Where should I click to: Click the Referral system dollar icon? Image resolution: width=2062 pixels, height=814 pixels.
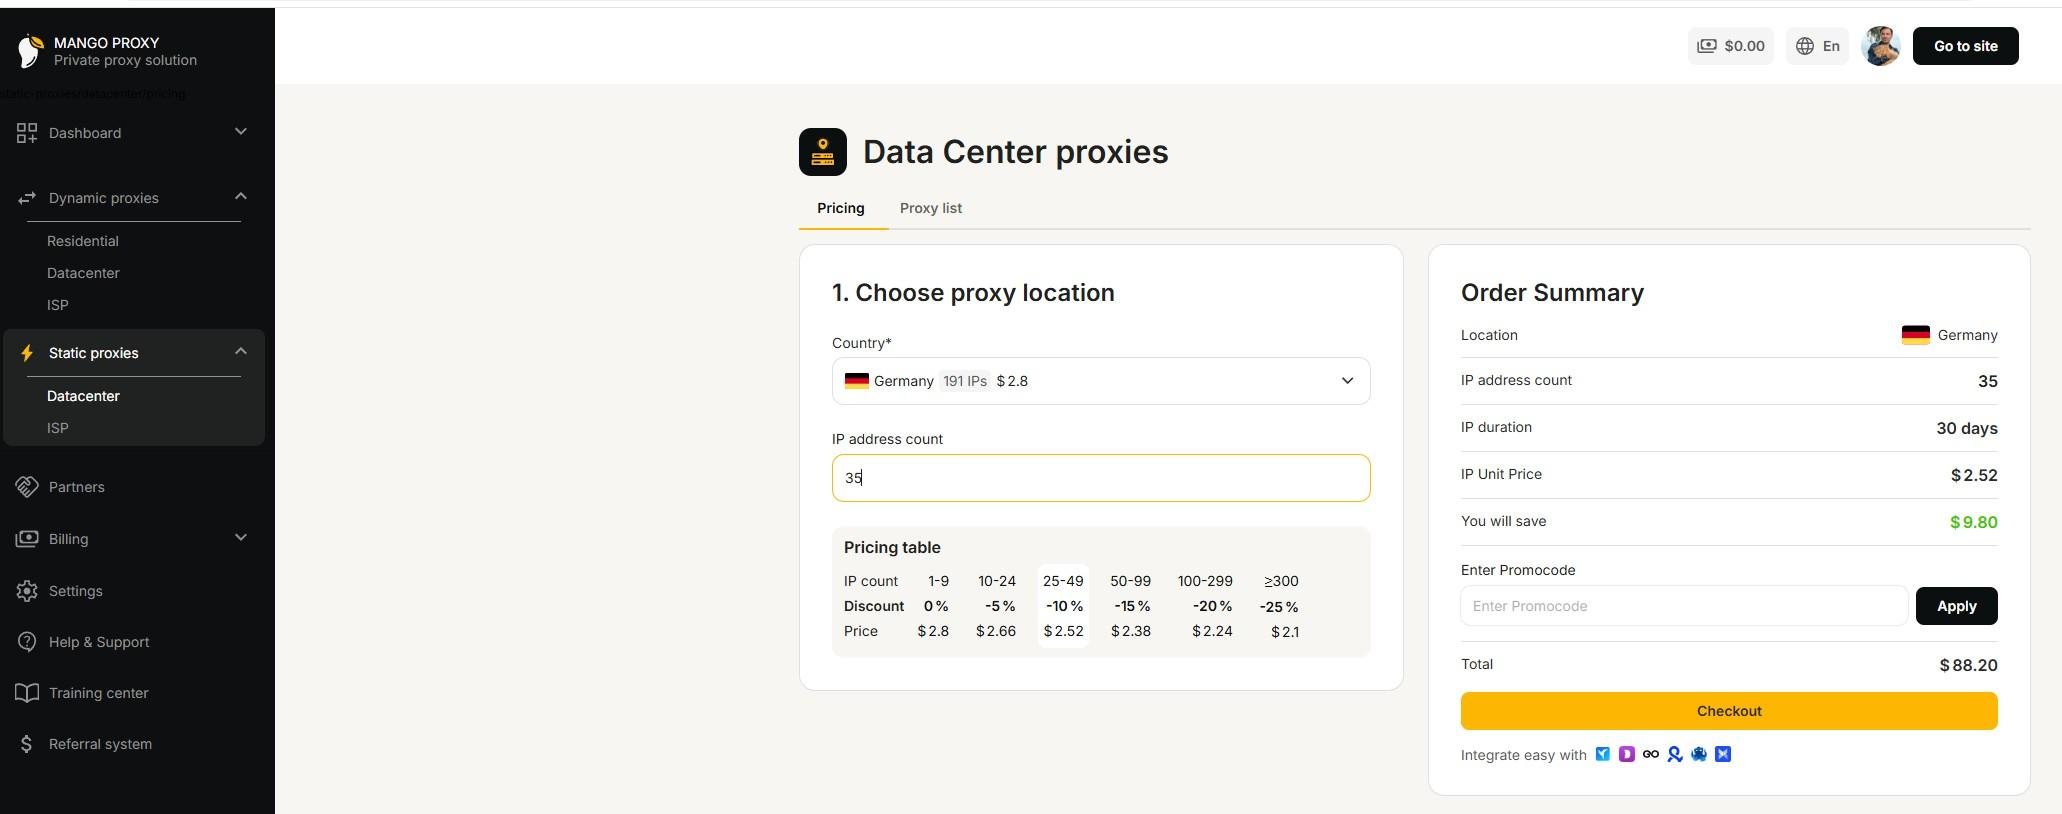[27, 744]
